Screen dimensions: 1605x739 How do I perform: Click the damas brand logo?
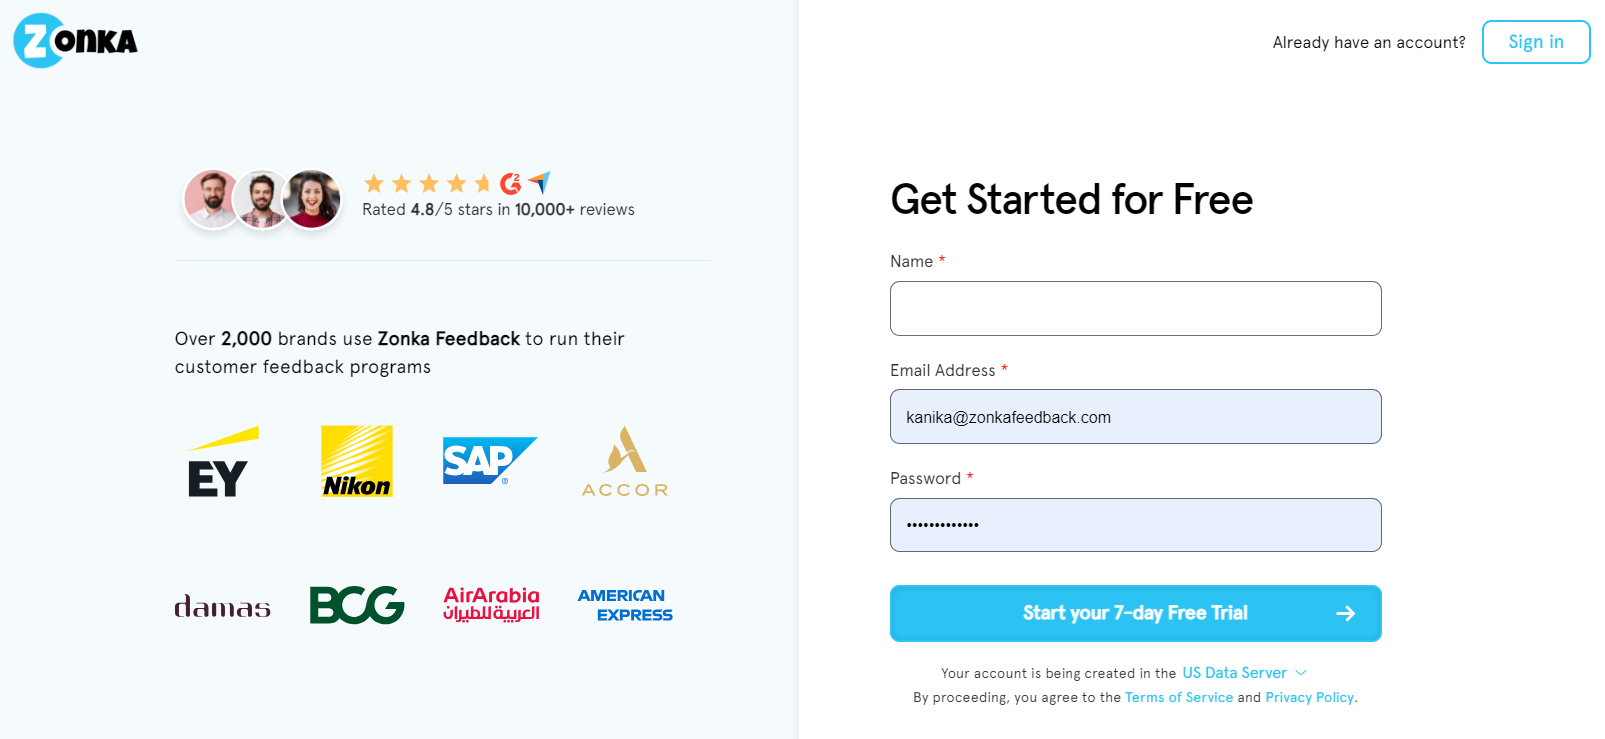223,606
